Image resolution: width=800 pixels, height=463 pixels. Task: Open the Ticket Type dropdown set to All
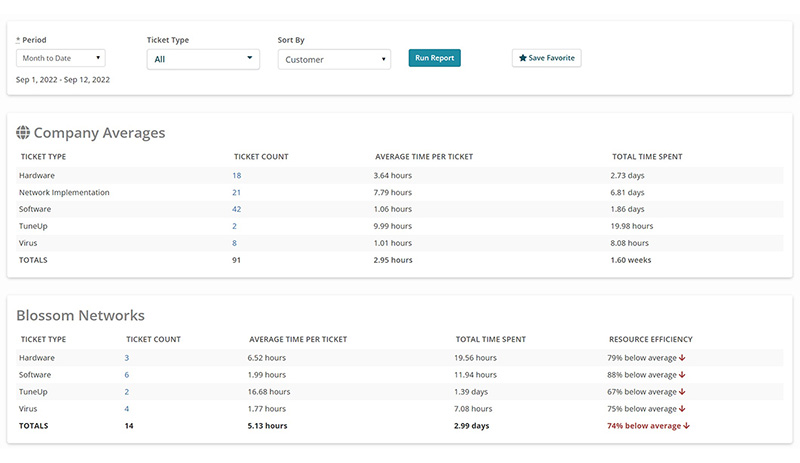[203, 59]
